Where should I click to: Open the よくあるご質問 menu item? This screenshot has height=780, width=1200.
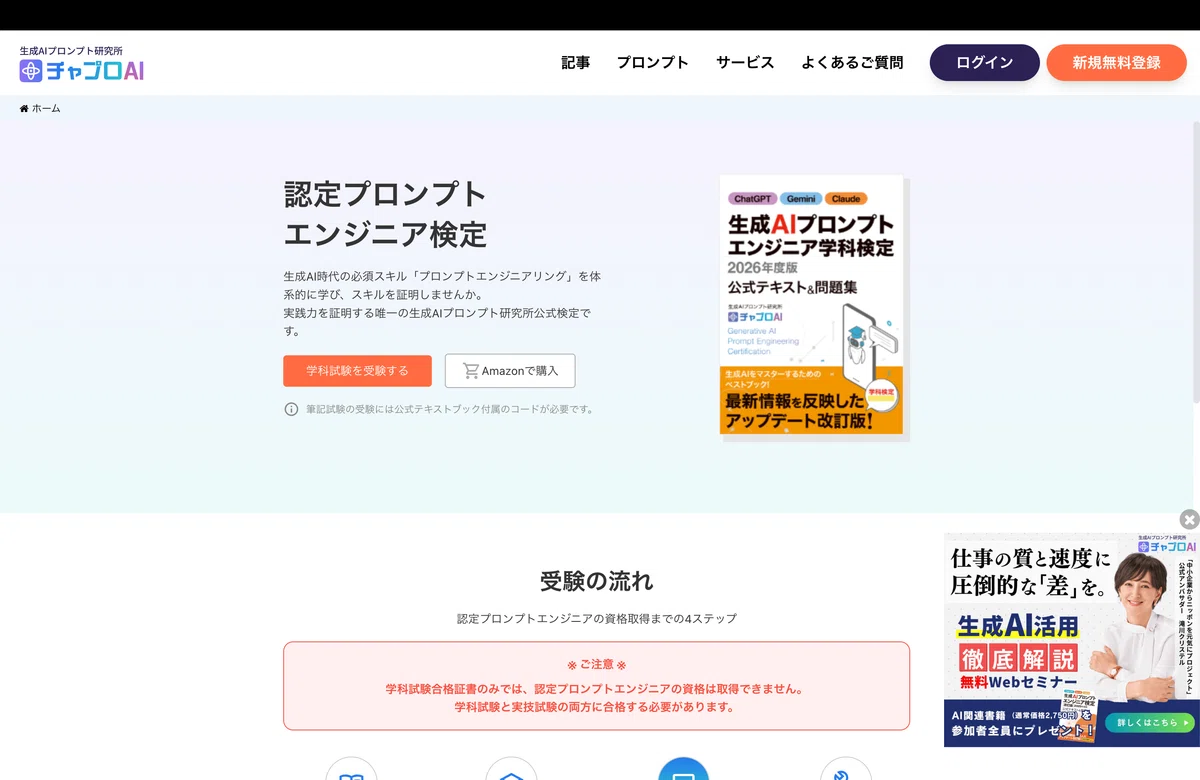click(x=852, y=62)
